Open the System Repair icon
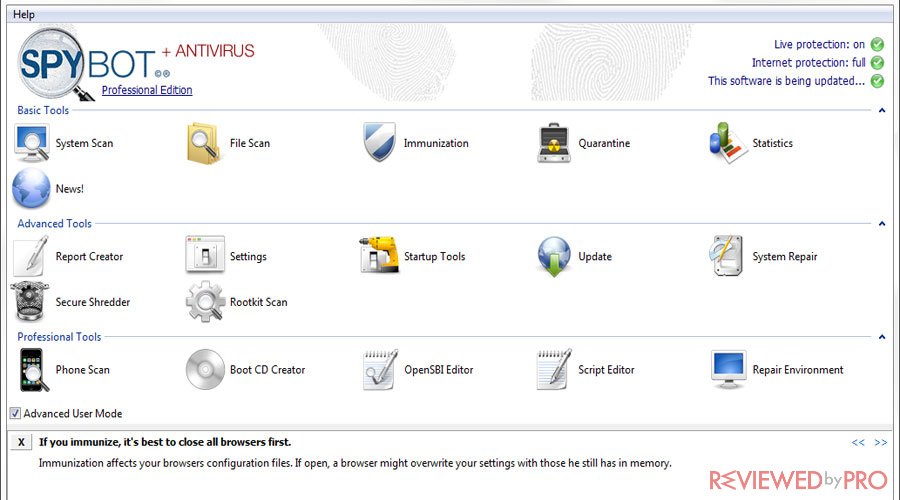The height and width of the screenshot is (500, 900). [727, 255]
